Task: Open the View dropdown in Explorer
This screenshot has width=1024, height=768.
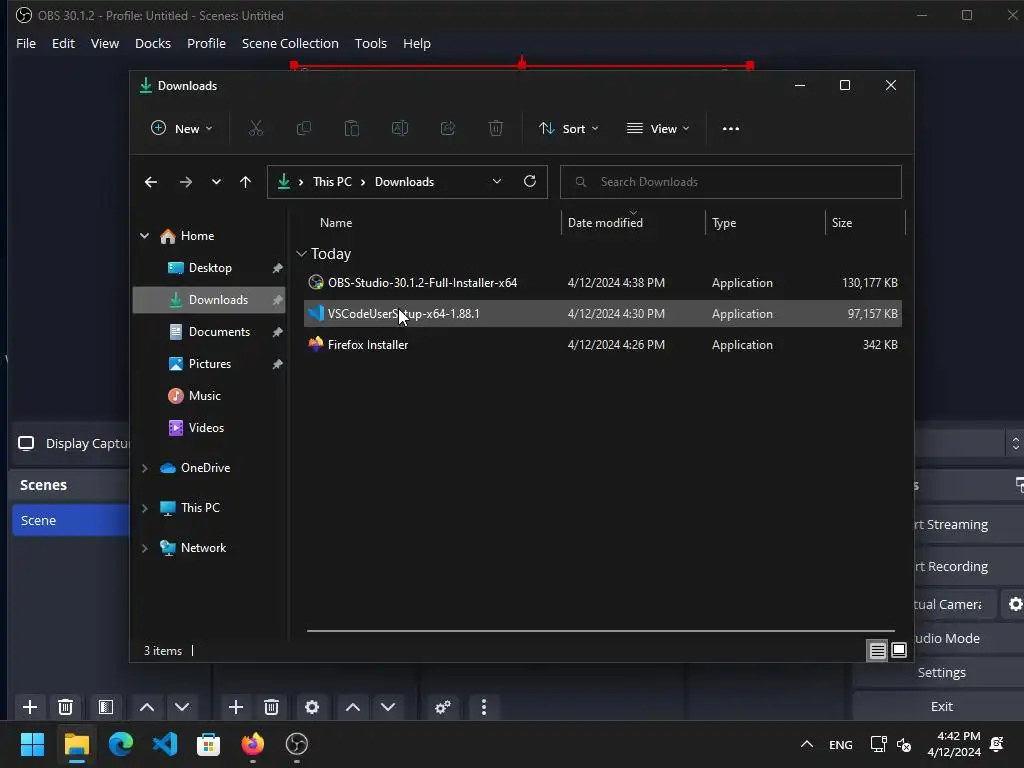Action: tap(658, 129)
